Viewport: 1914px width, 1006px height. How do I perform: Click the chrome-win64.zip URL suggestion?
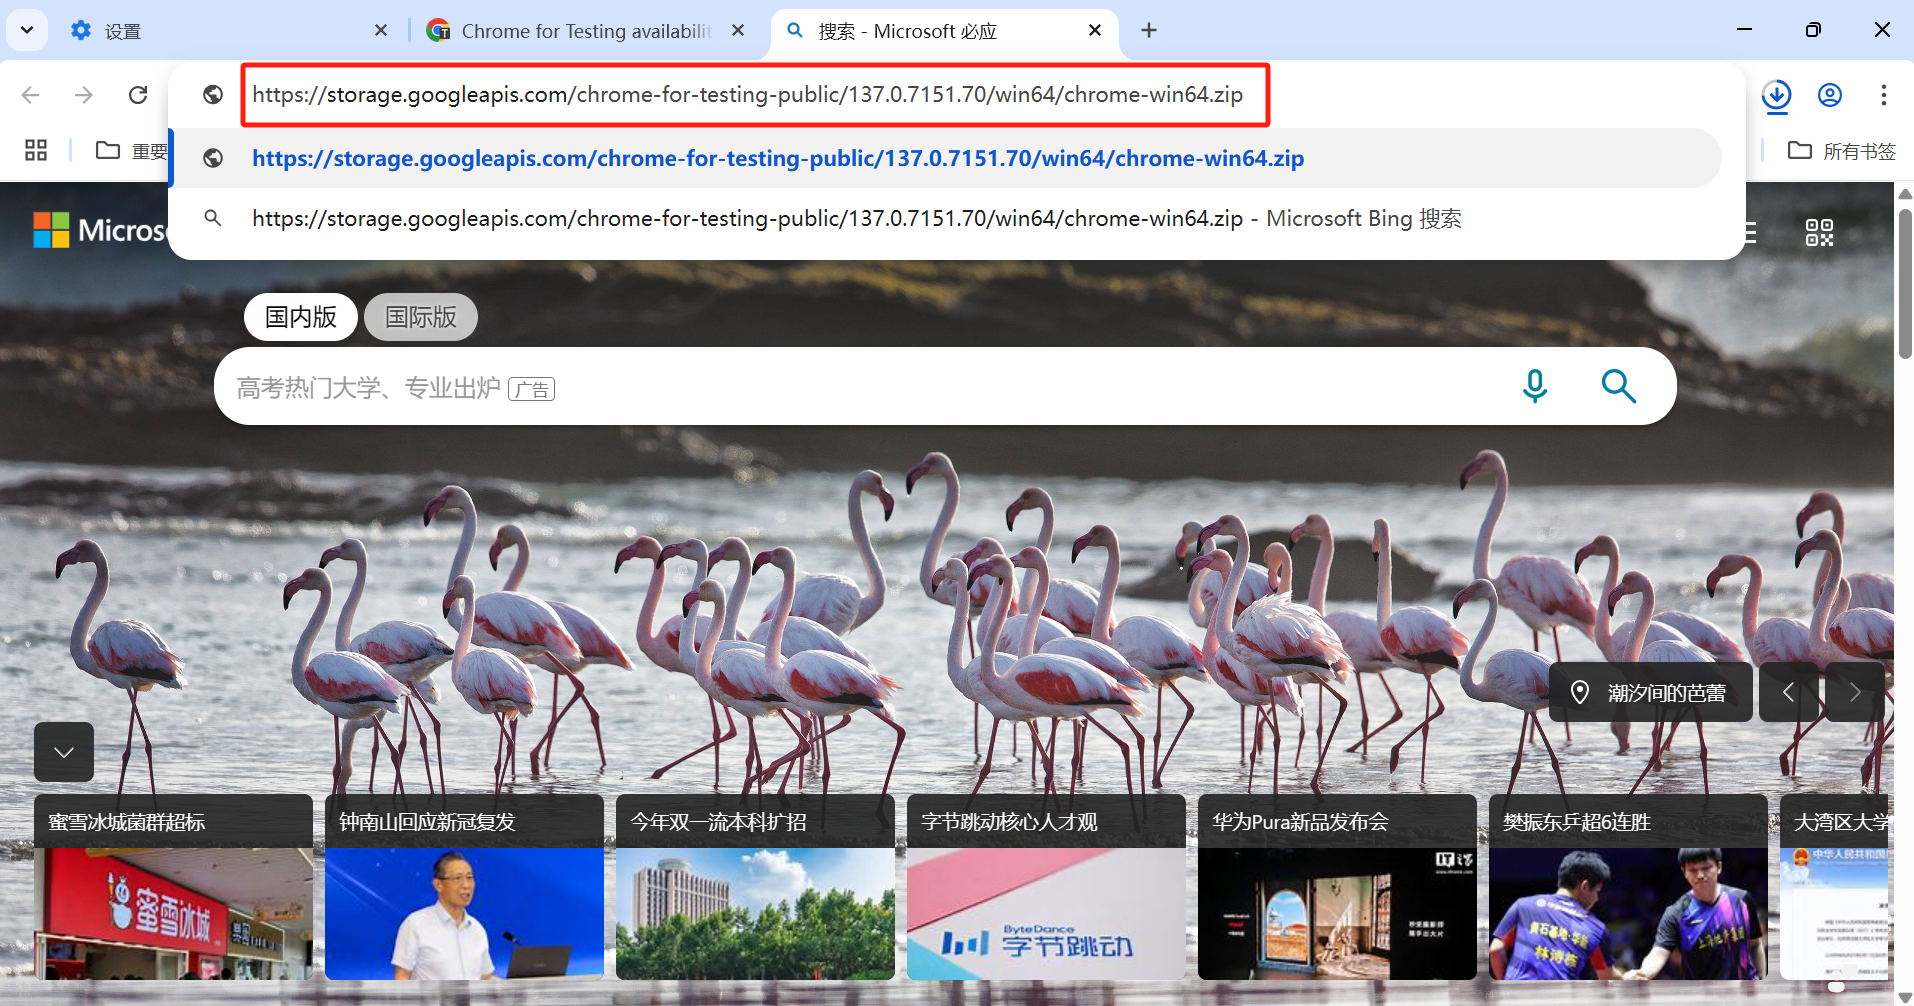(778, 157)
